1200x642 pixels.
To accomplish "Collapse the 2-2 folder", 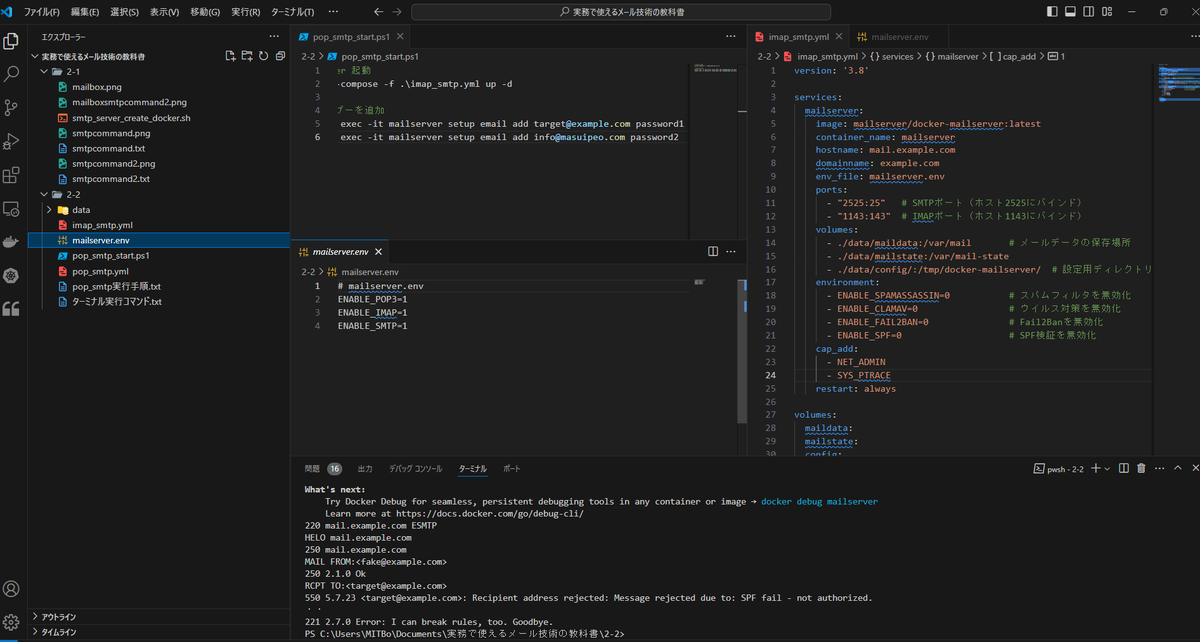I will [x=43, y=194].
